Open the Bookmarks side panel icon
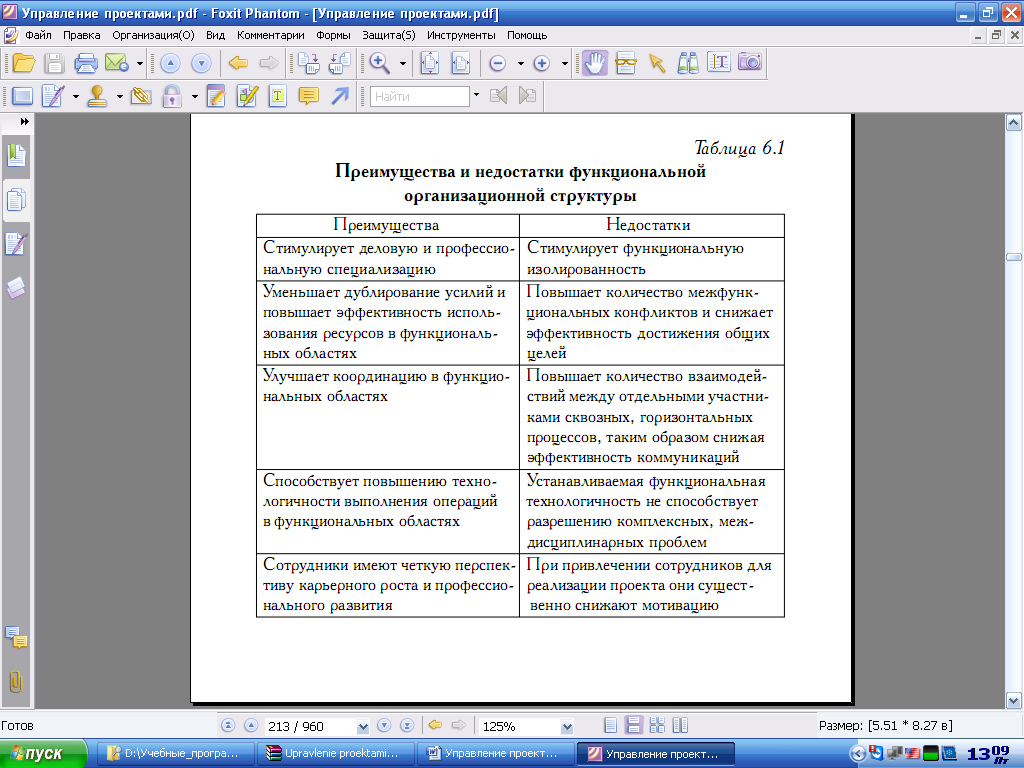The width and height of the screenshot is (1024, 768). coord(16,155)
